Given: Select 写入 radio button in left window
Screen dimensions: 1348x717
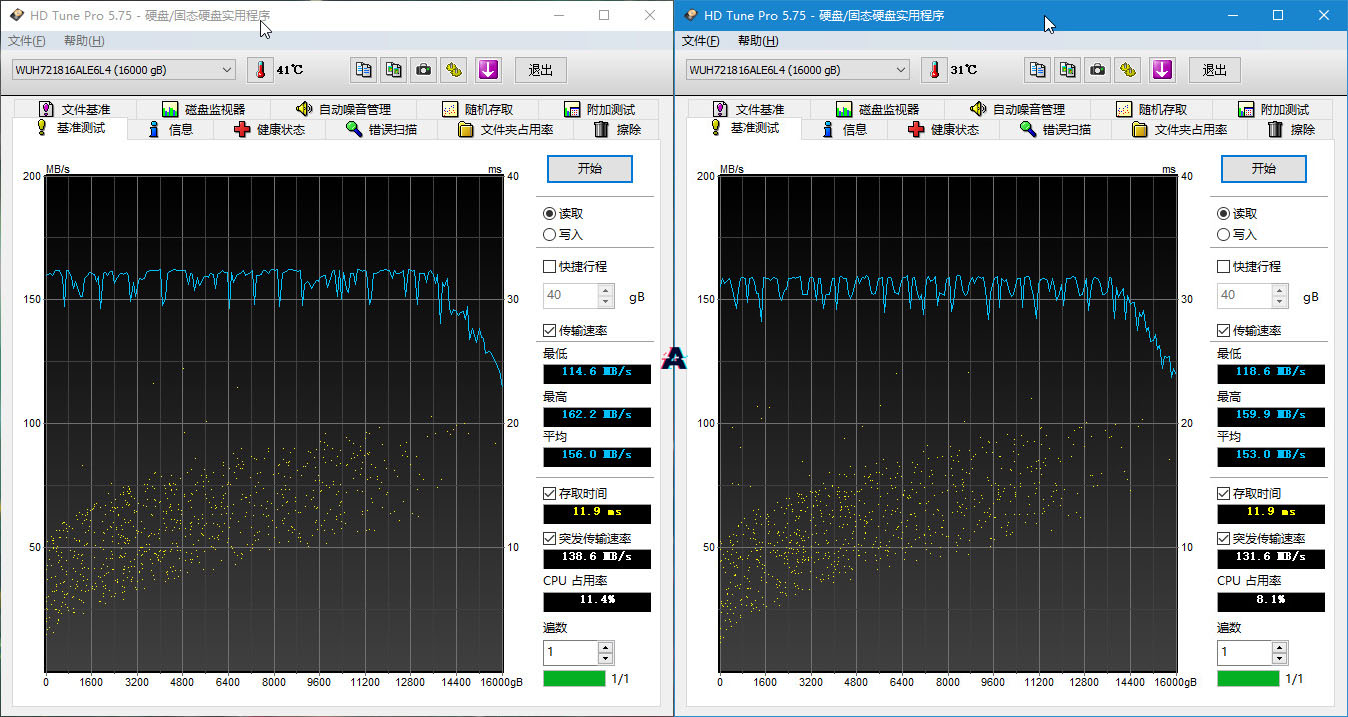Looking at the screenshot, I should pyautogui.click(x=549, y=234).
